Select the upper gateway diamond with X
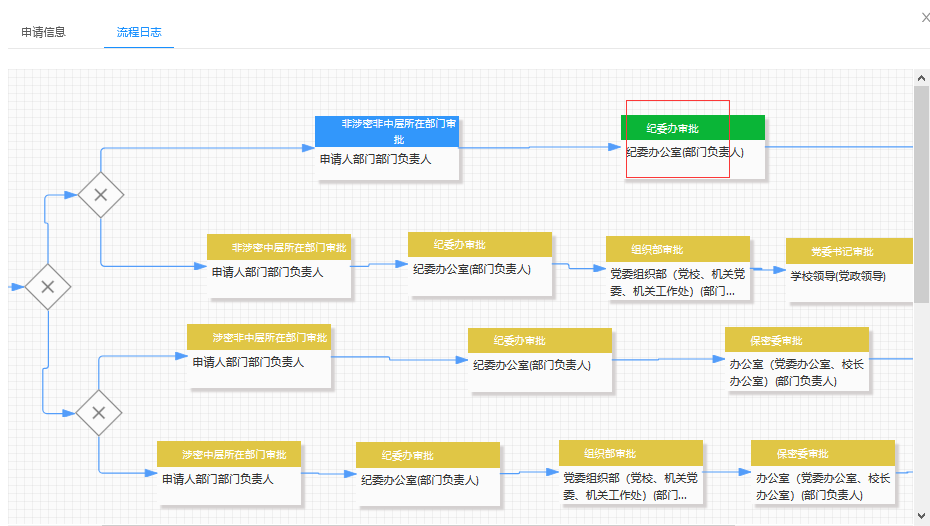Image resolution: width=930 pixels, height=526 pixels. [101, 195]
